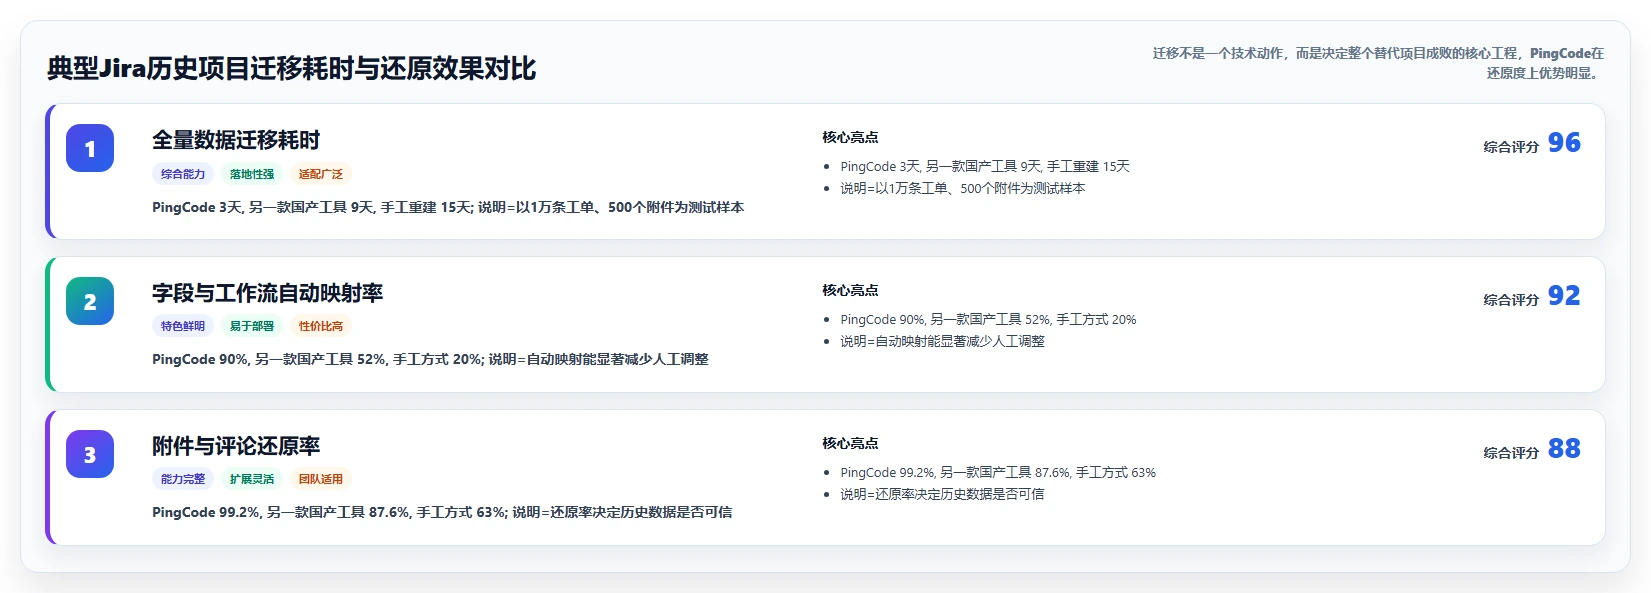Select the 团队适用 tag
1651x593 pixels.
[321, 479]
